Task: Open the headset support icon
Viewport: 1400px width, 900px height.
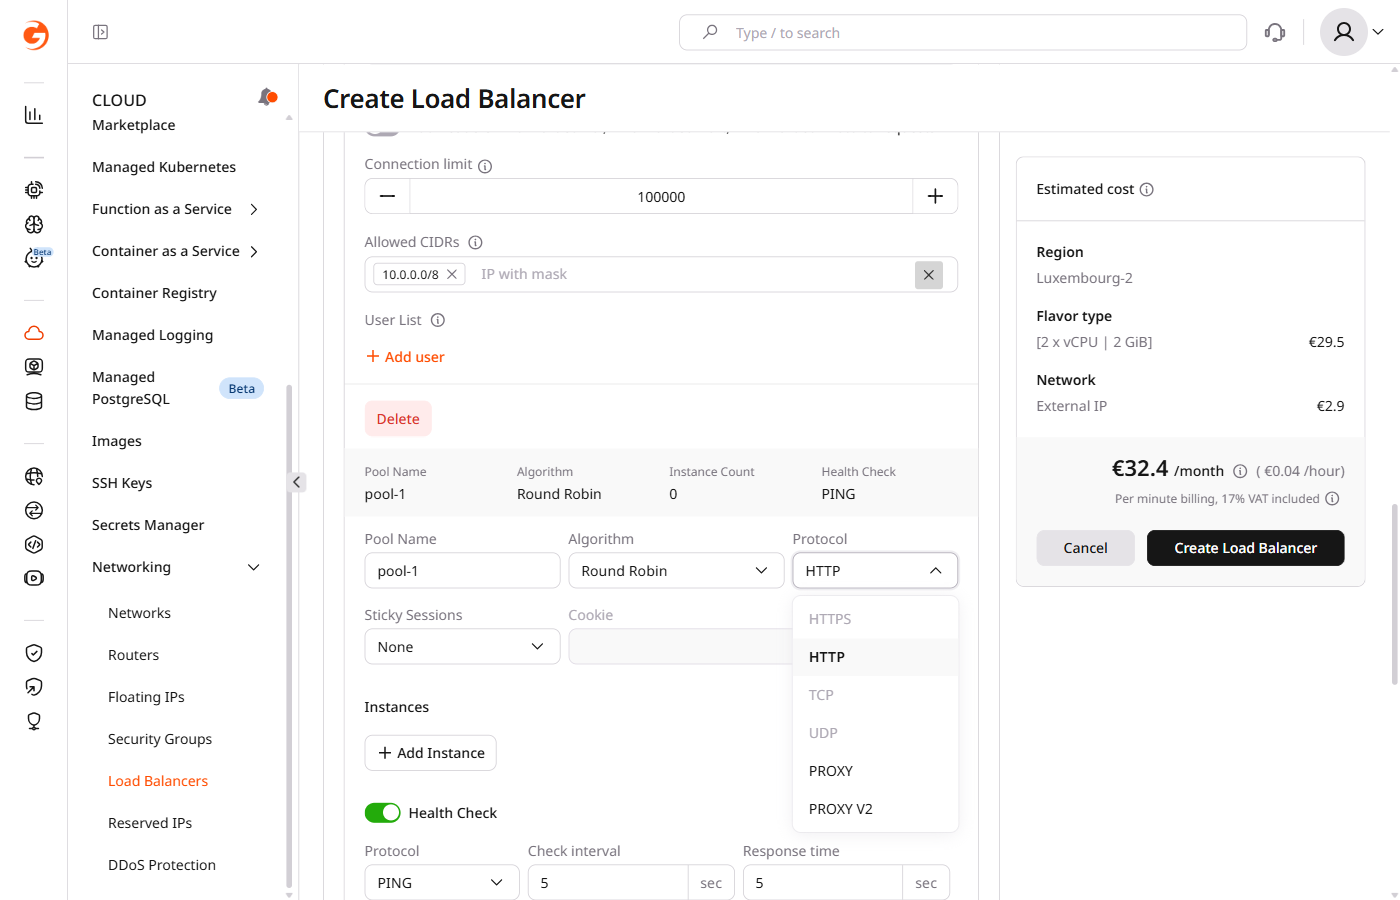Action: point(1275,32)
